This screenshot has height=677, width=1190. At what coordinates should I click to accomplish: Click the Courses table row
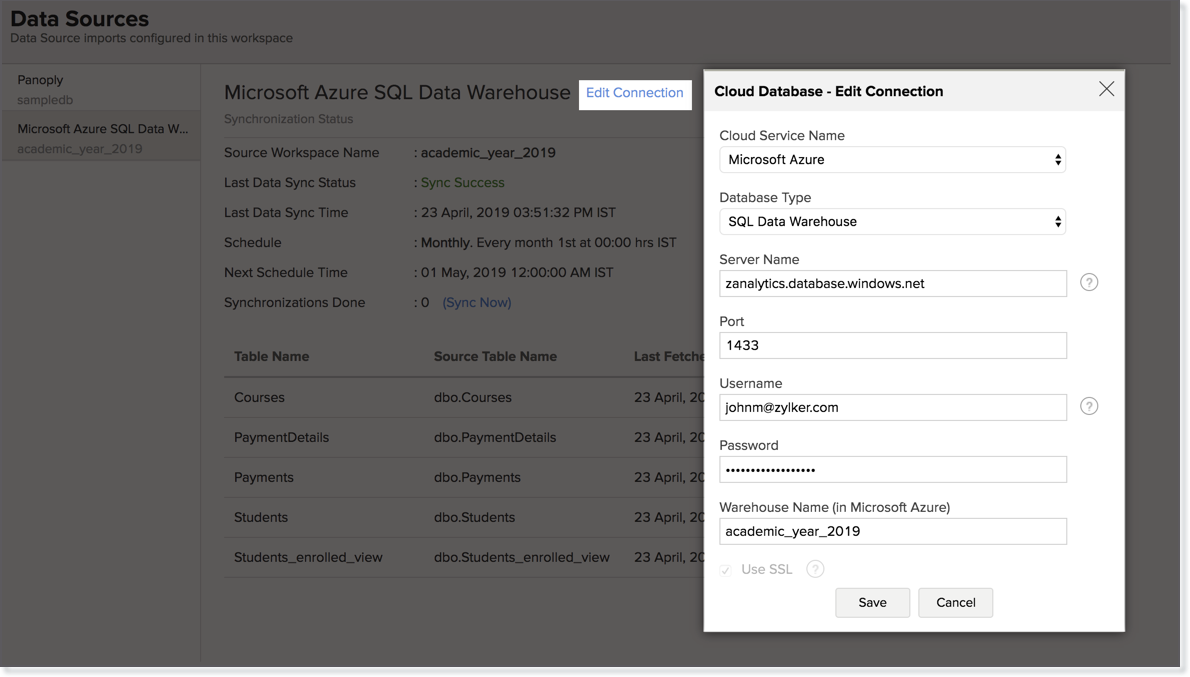coord(260,398)
